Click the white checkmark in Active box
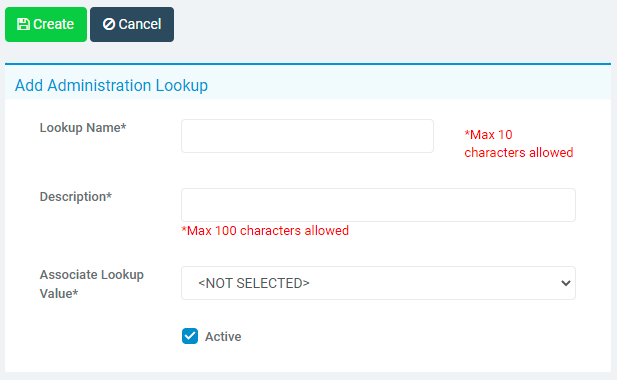This screenshot has width=617, height=380. [190, 336]
